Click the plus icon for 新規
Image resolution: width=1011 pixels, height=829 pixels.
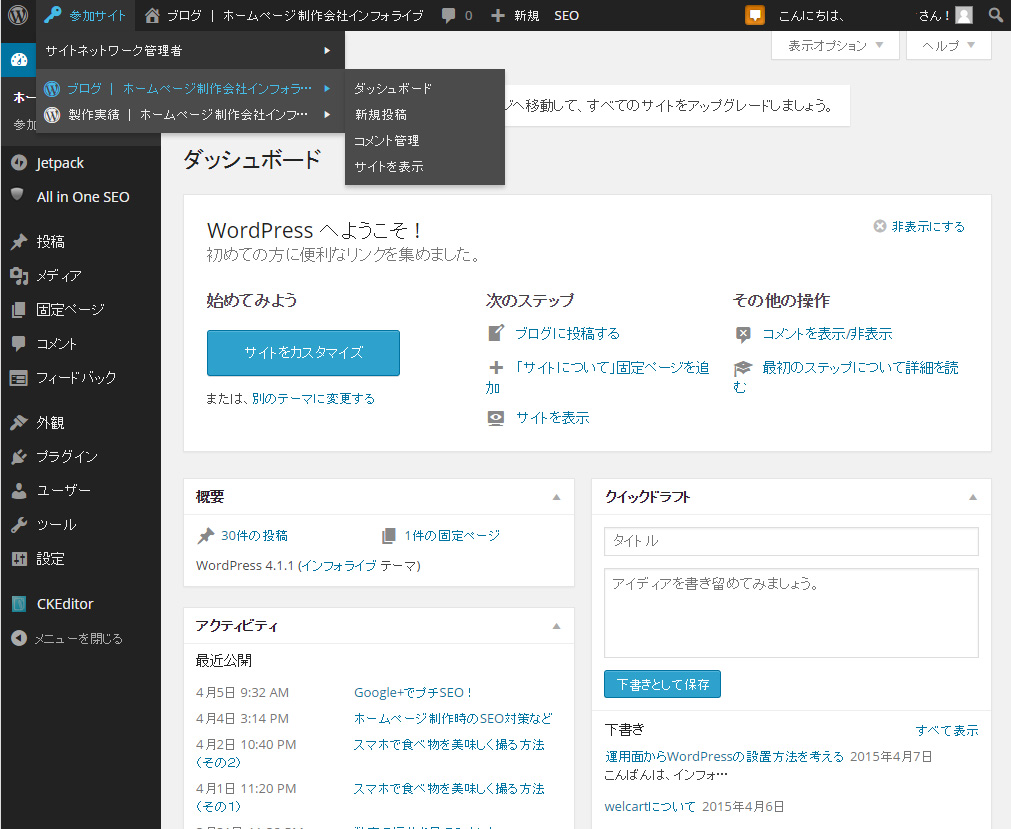(x=497, y=15)
